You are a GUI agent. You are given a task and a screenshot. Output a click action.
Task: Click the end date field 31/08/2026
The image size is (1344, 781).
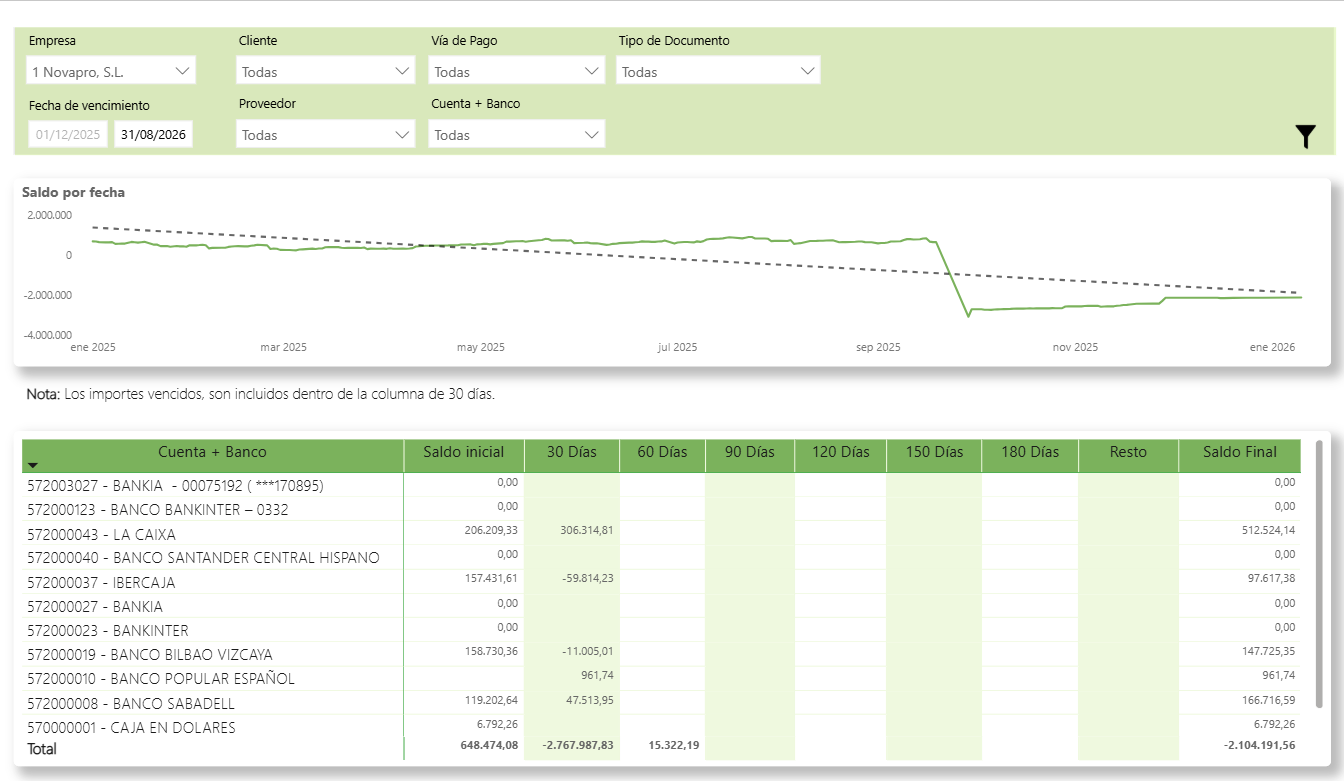[153, 134]
